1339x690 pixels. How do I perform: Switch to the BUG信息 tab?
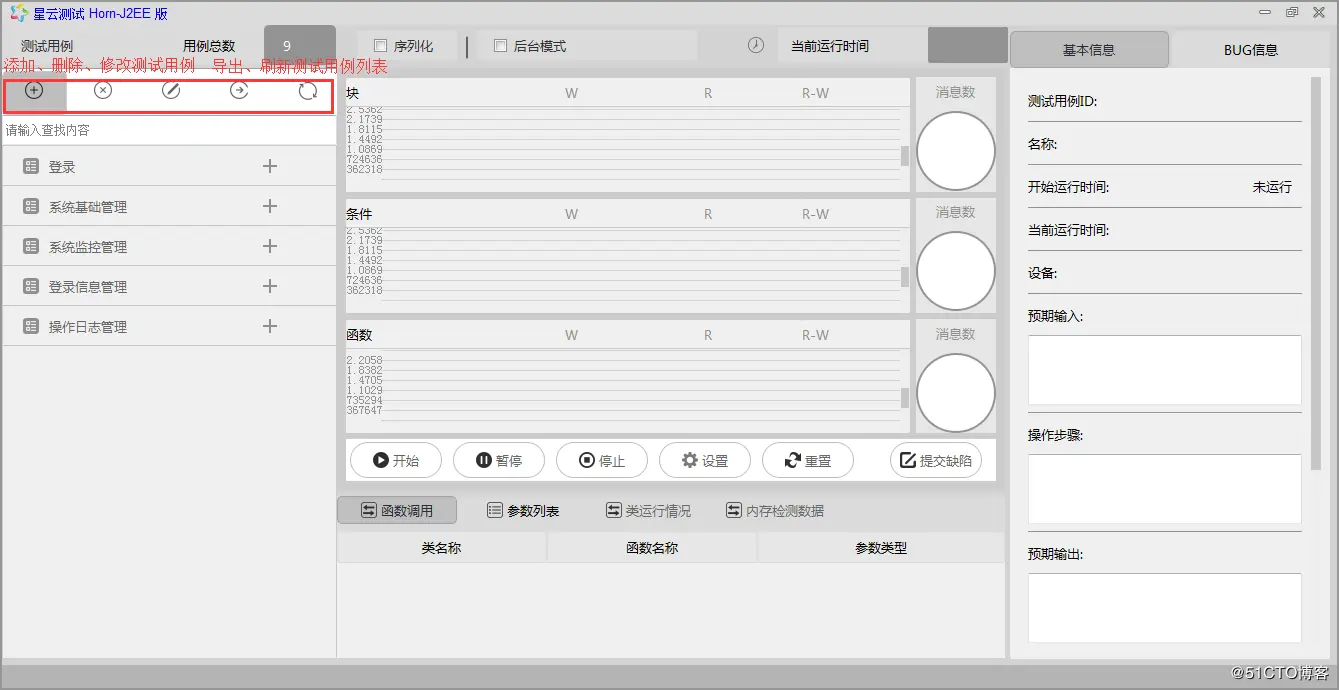[1250, 49]
